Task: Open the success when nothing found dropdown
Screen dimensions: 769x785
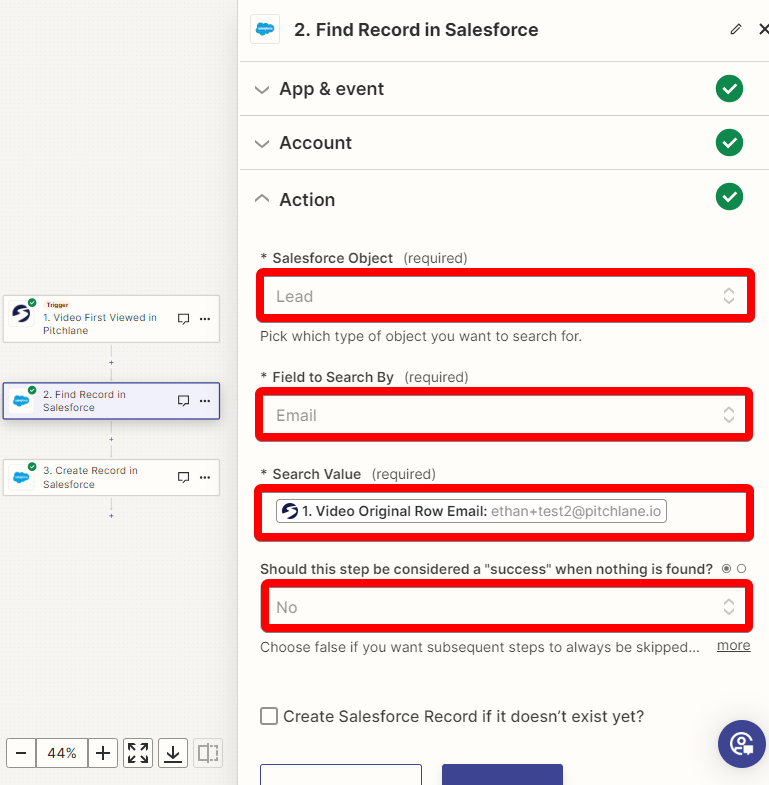Action: [x=506, y=607]
